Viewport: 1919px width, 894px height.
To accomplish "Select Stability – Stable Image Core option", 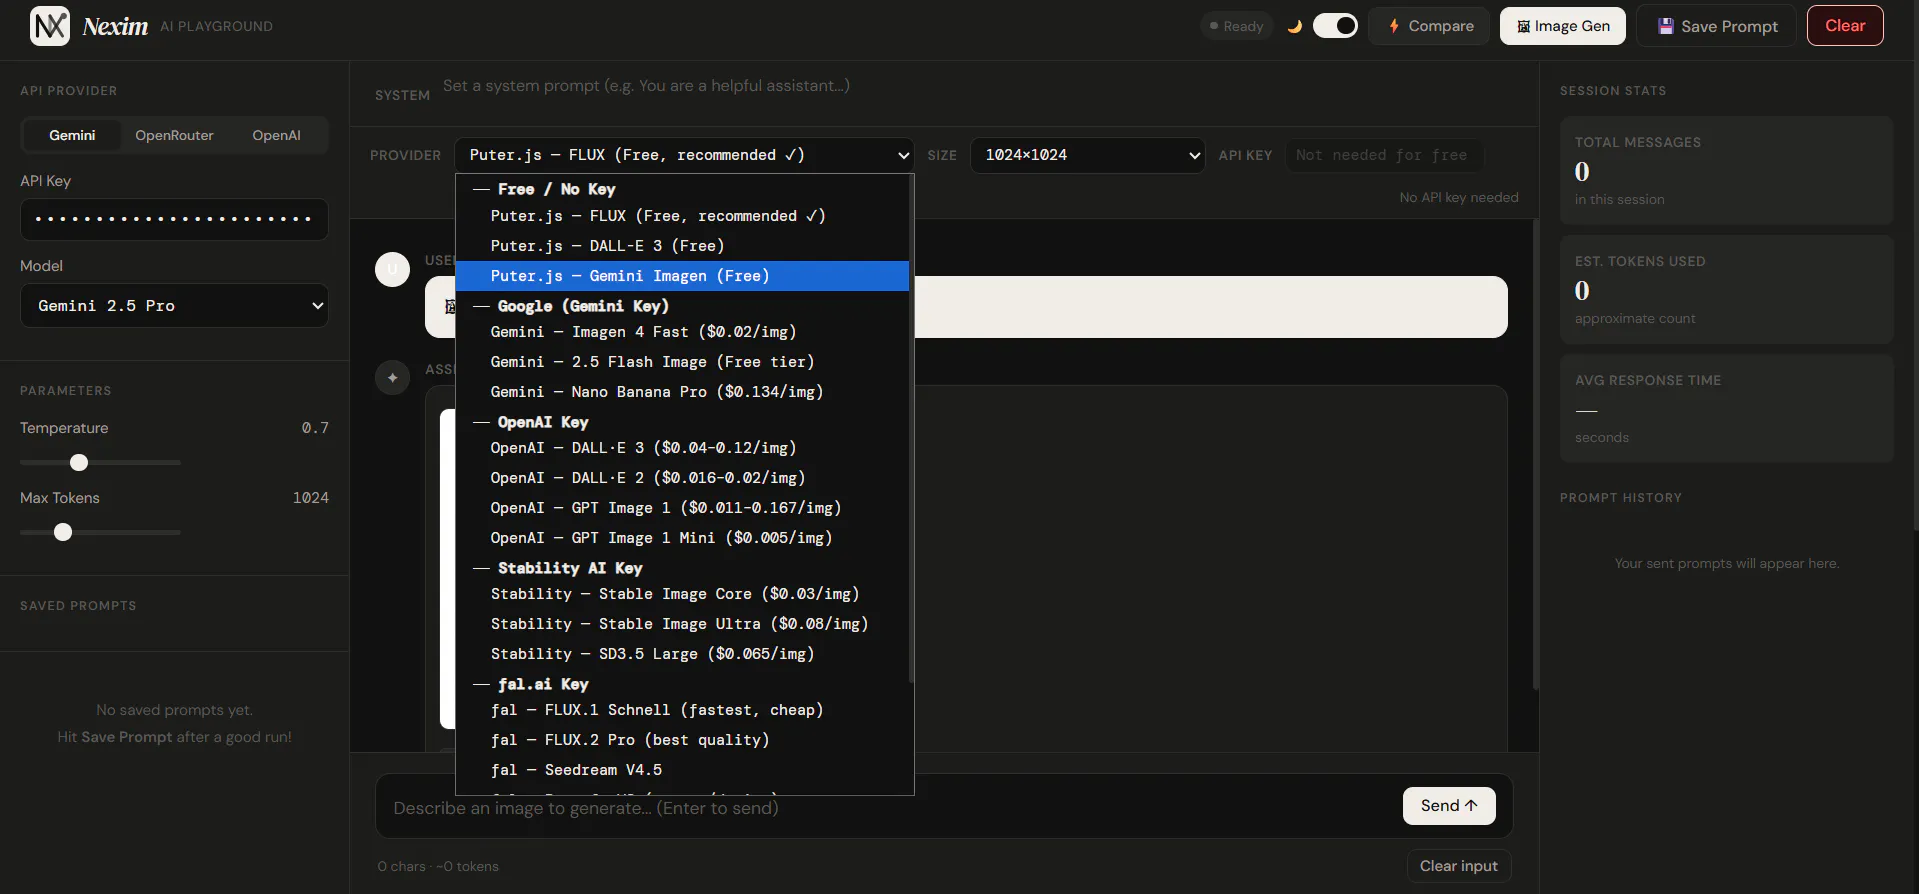I will tap(682, 594).
